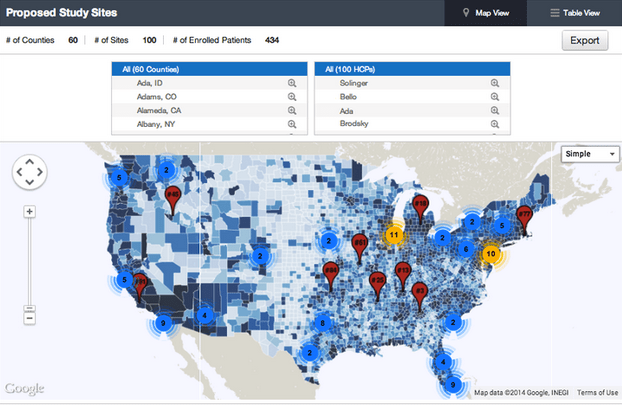Zoom to HCP Solinger on map

494,83
